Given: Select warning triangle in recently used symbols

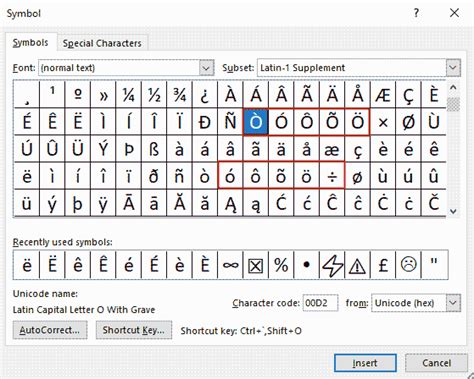Looking at the screenshot, I should [357, 265].
